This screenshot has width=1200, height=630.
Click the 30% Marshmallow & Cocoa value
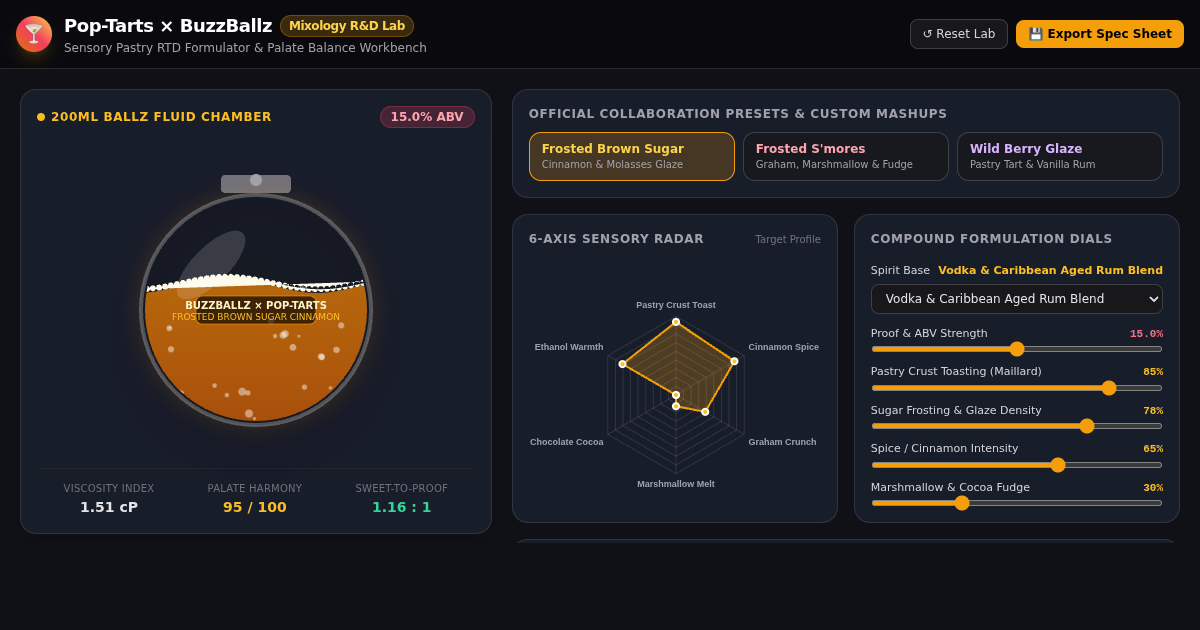click(1153, 488)
